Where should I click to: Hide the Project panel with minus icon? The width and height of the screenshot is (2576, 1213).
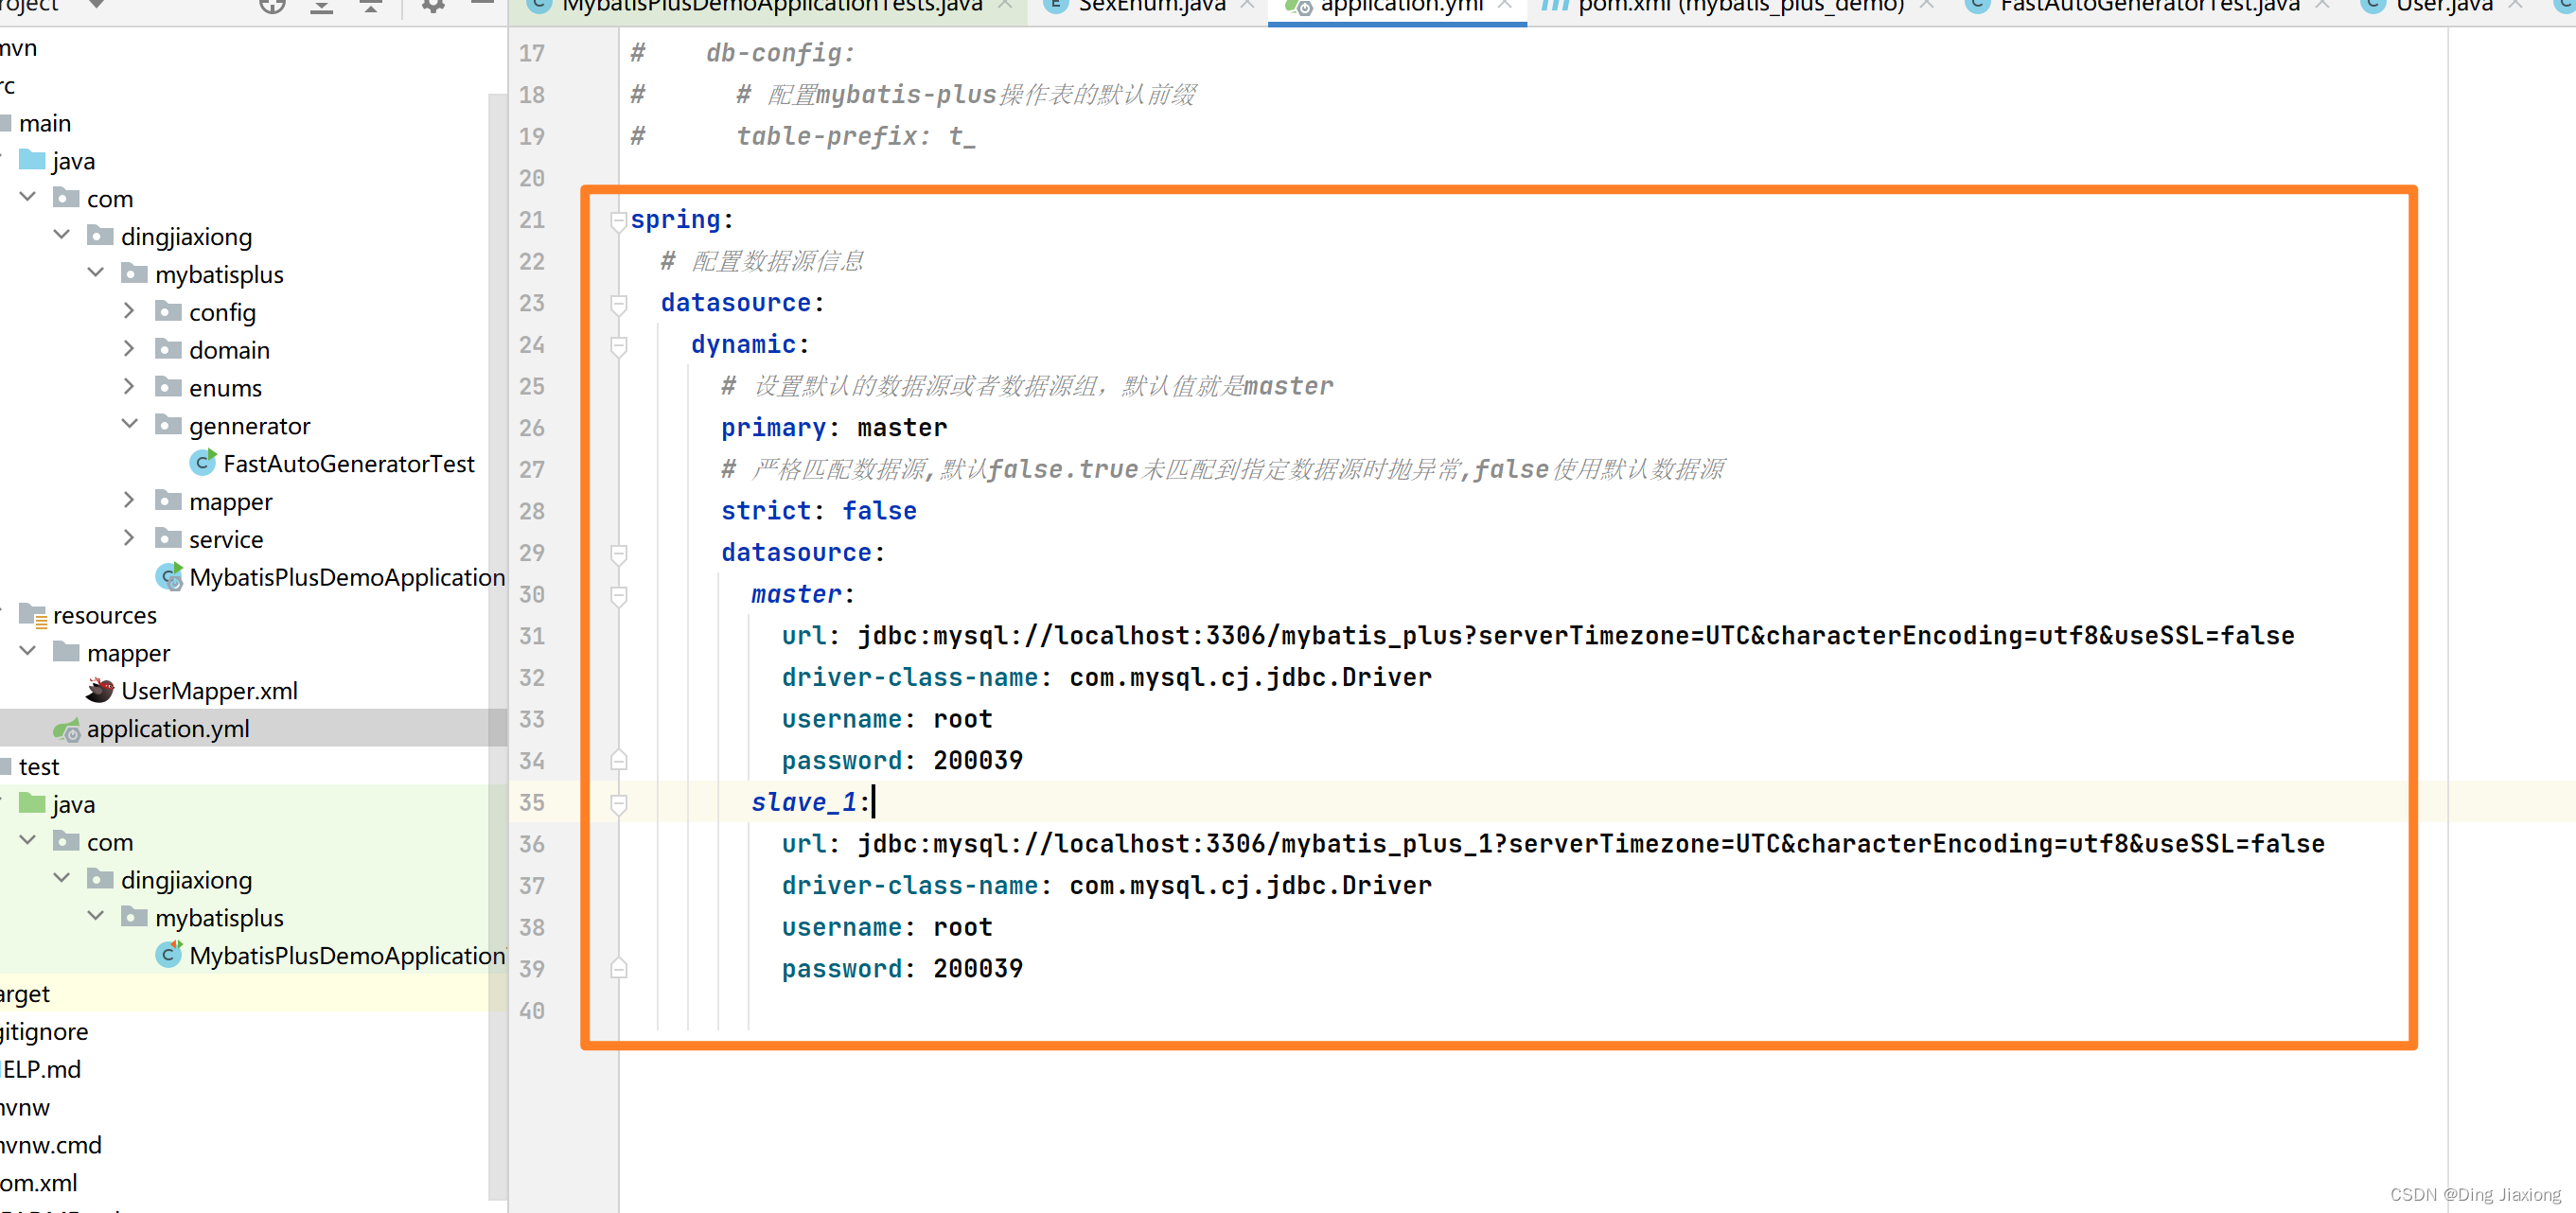coord(483,4)
